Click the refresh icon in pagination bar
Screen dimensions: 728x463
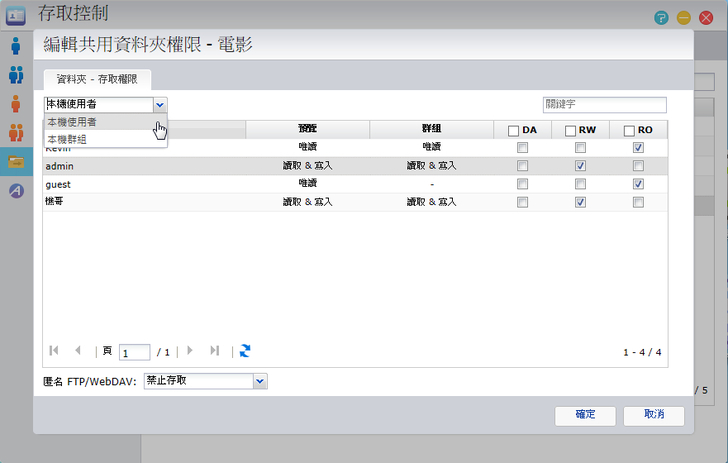pos(245,351)
